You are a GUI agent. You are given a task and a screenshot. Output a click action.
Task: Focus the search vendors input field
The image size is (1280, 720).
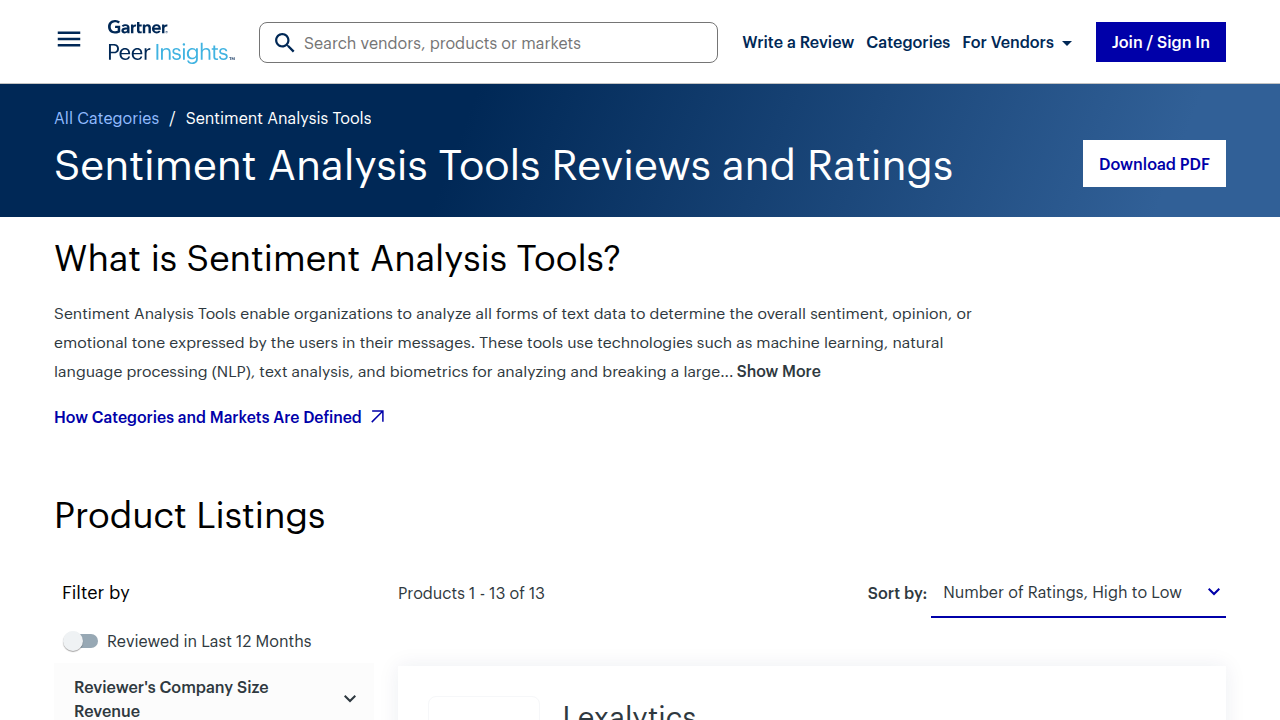coord(488,43)
